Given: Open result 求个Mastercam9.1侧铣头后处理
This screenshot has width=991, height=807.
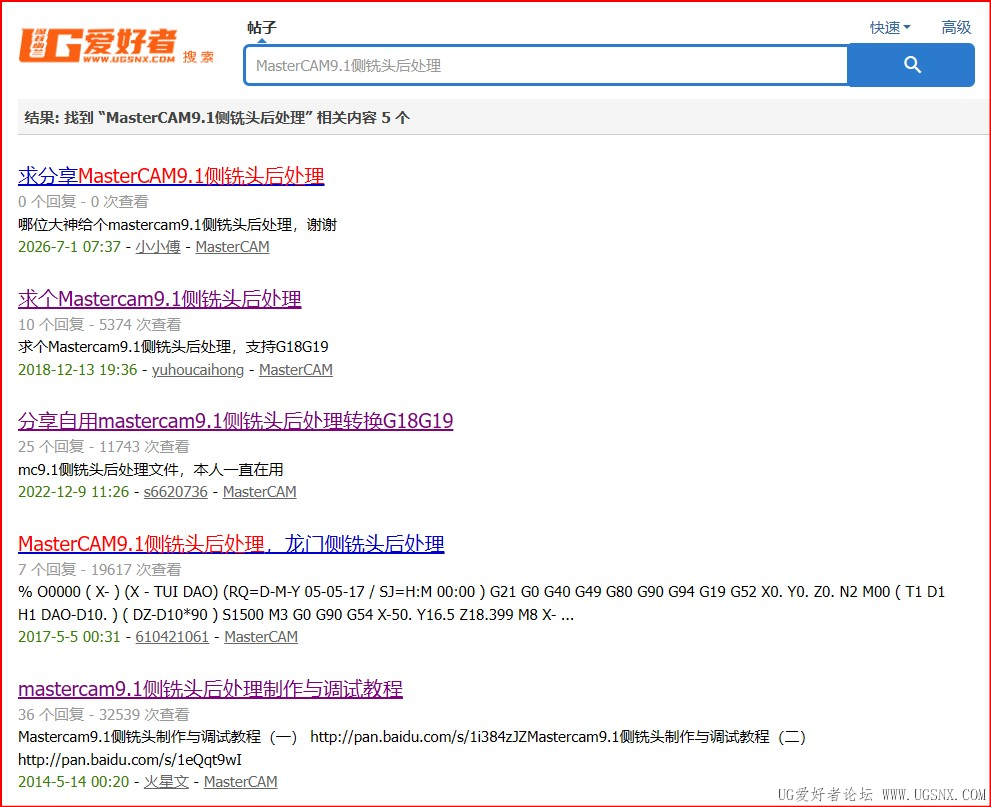Looking at the screenshot, I should pyautogui.click(x=160, y=298).
